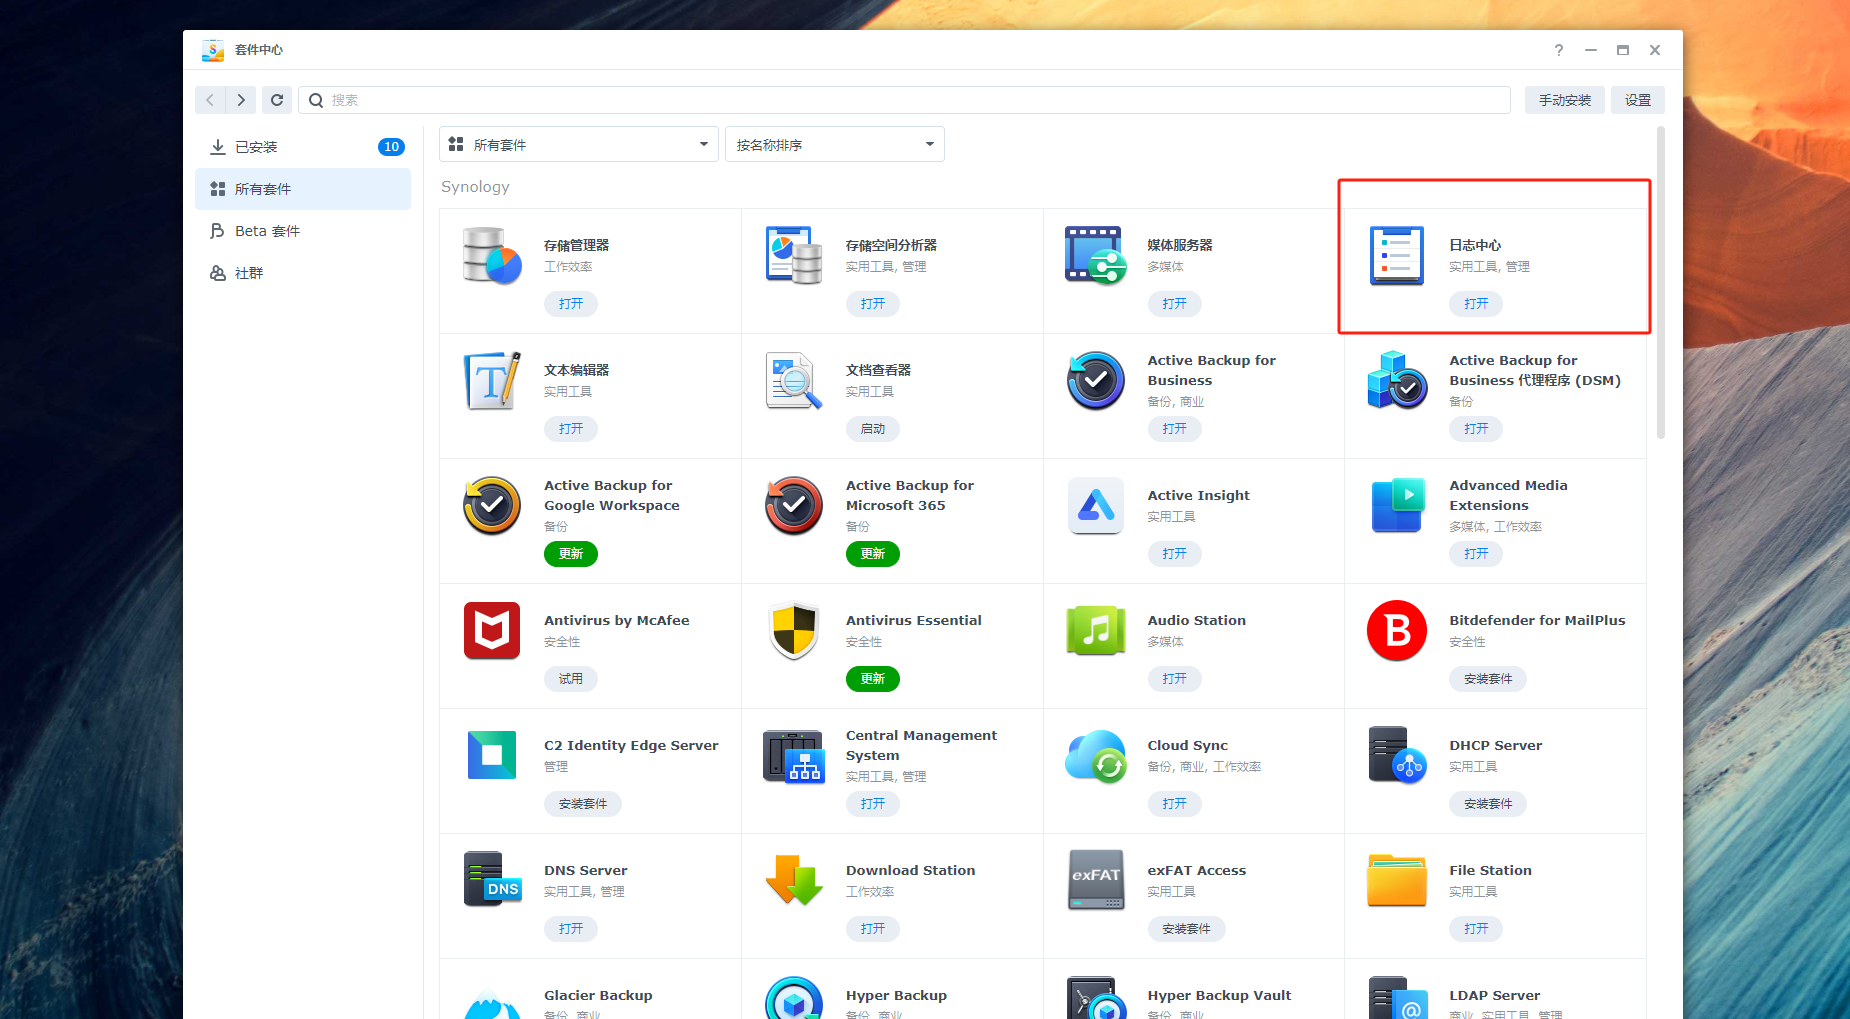
Task: Click the Hyper Backup Vault title text
Action: [x=1219, y=996]
